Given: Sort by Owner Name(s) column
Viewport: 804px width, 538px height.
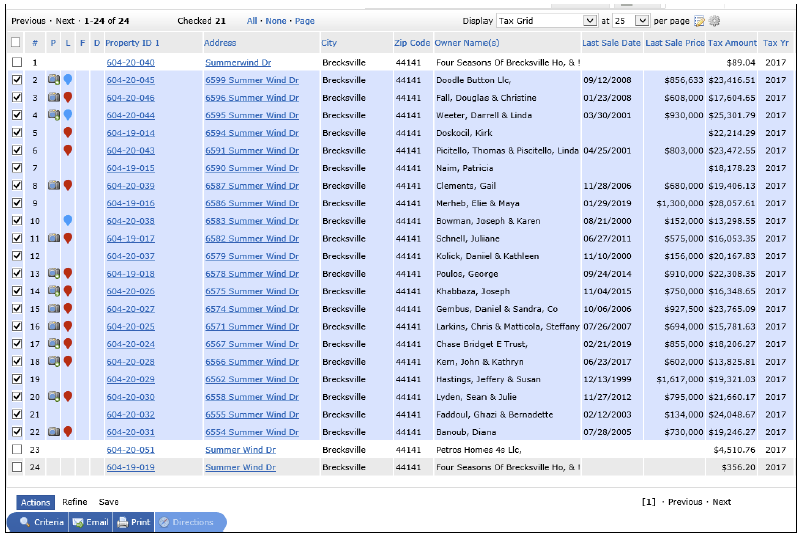Looking at the screenshot, I should click(467, 43).
